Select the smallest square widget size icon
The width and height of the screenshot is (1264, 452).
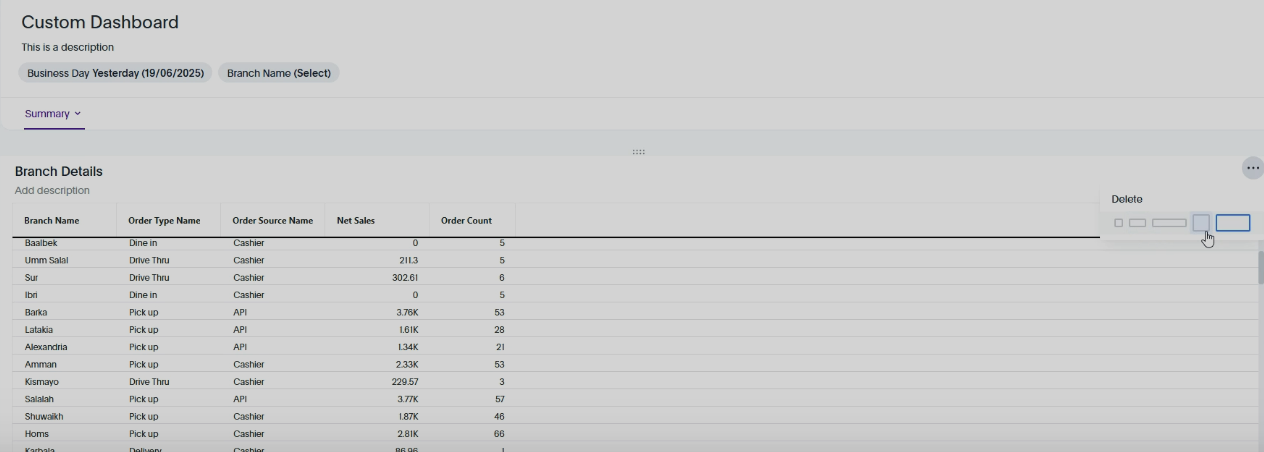(1118, 223)
